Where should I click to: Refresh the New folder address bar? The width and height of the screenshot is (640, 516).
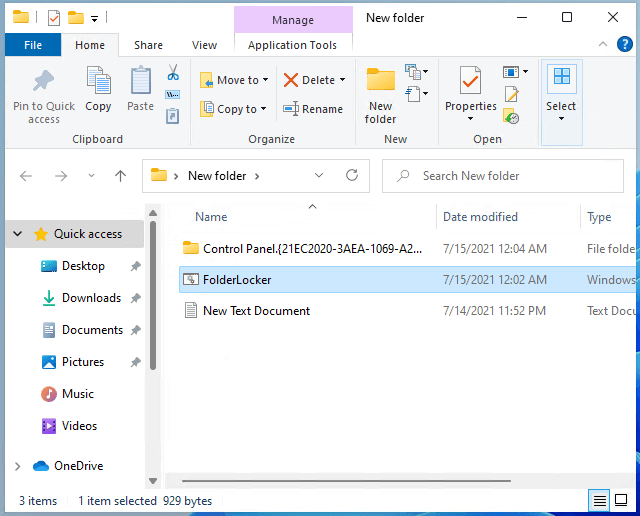[x=352, y=176]
